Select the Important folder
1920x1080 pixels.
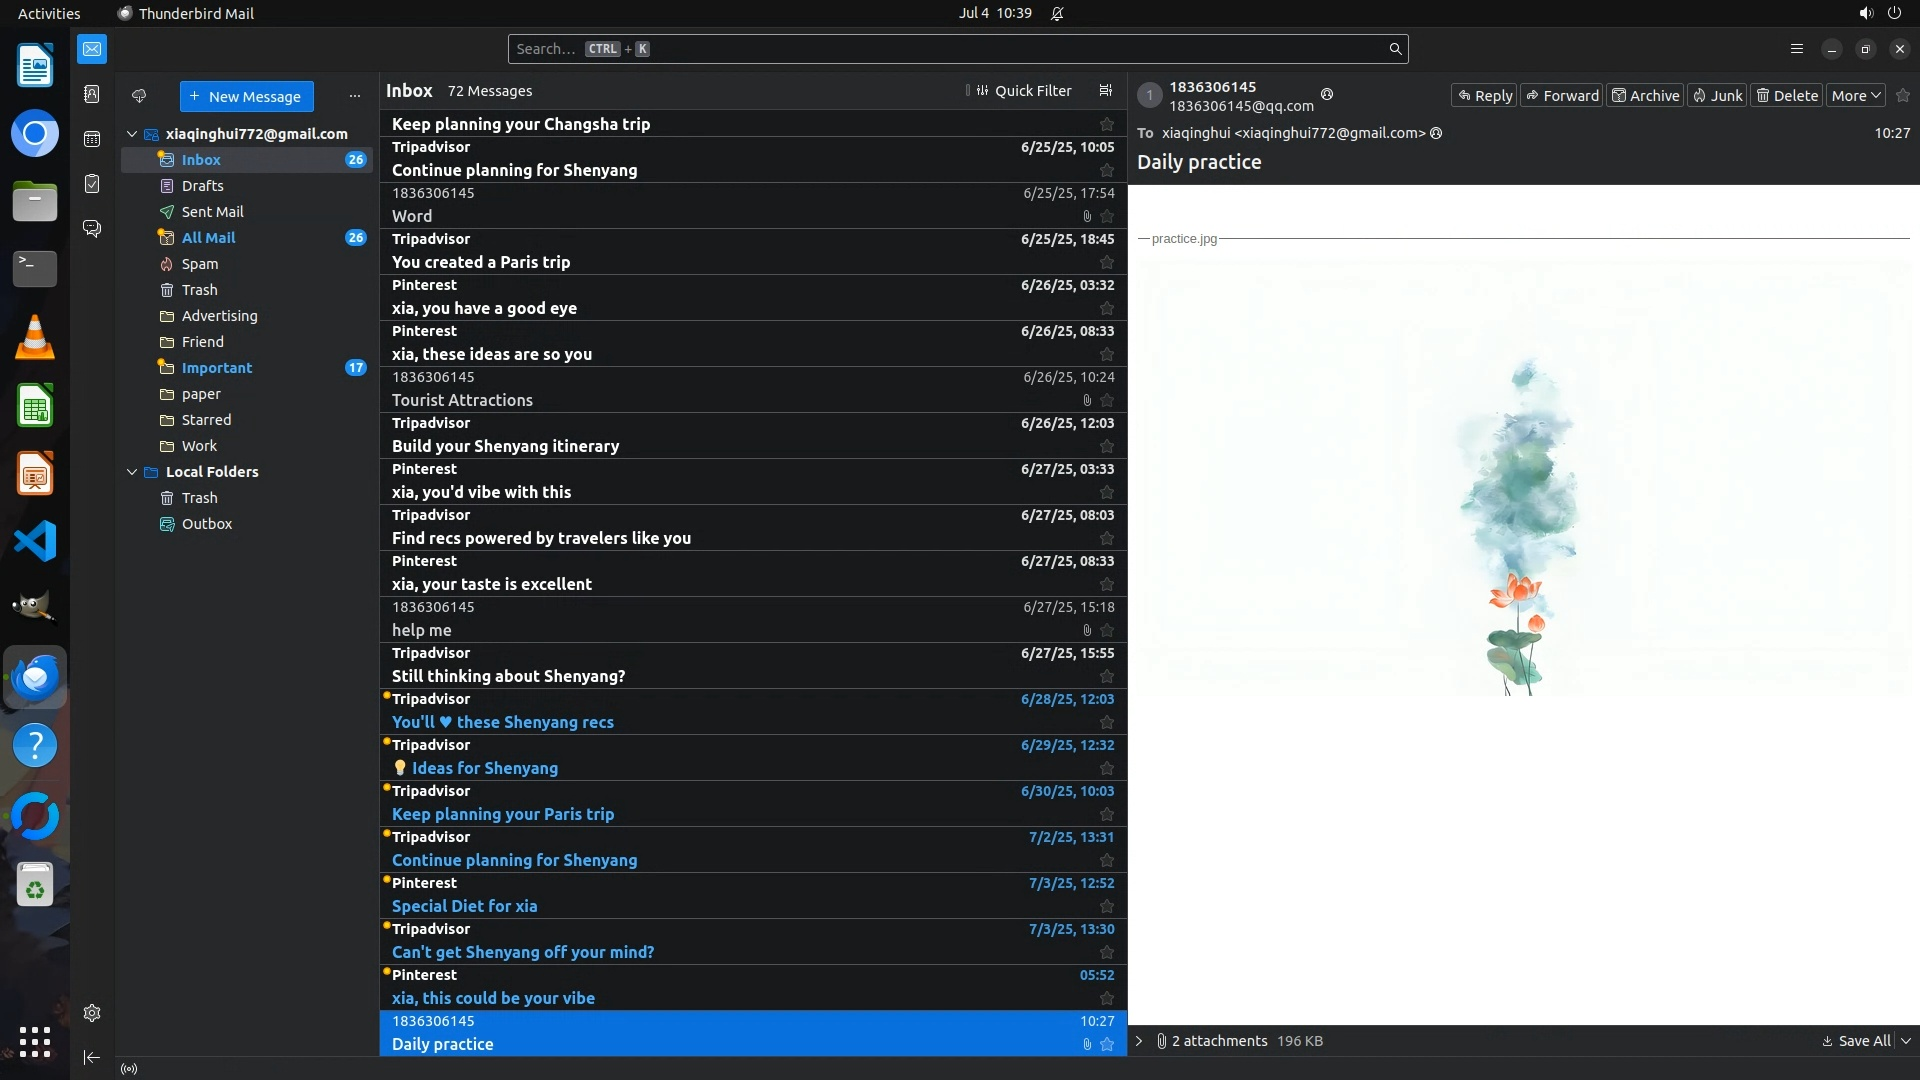click(x=217, y=368)
